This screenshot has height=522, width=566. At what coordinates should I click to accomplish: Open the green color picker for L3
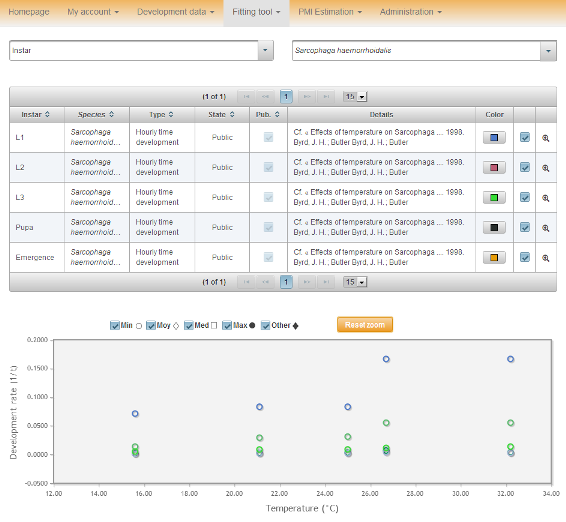(494, 197)
